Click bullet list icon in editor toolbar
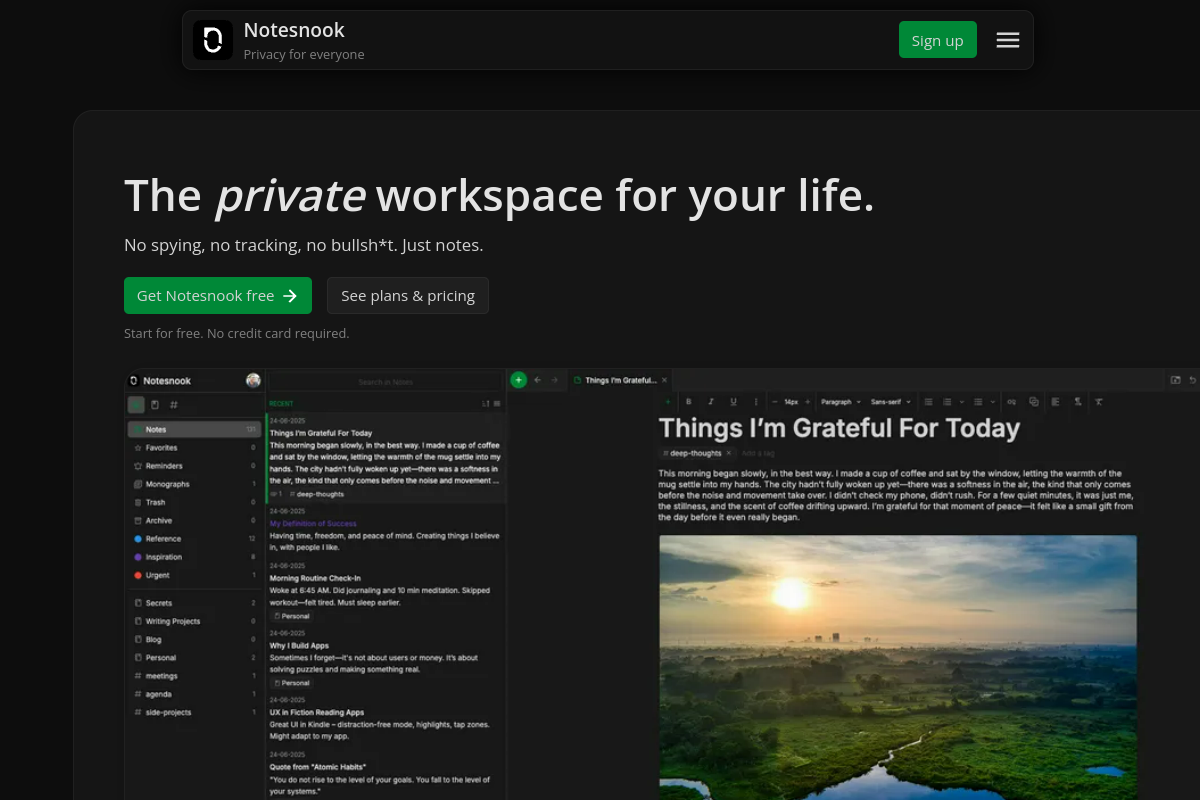The image size is (1200, 800). pos(929,402)
